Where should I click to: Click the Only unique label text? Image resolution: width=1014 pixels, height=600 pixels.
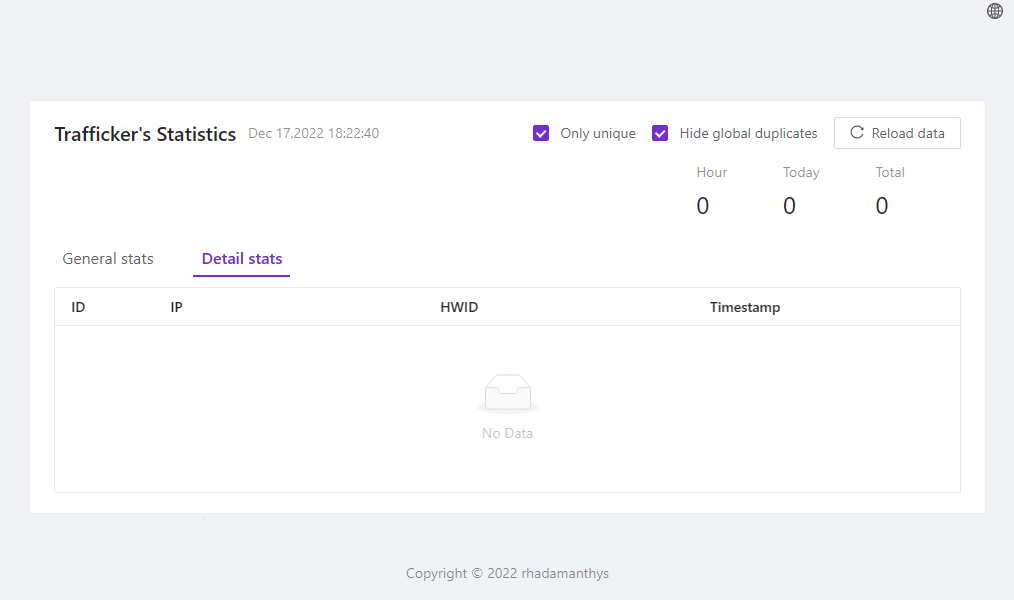[x=598, y=133]
